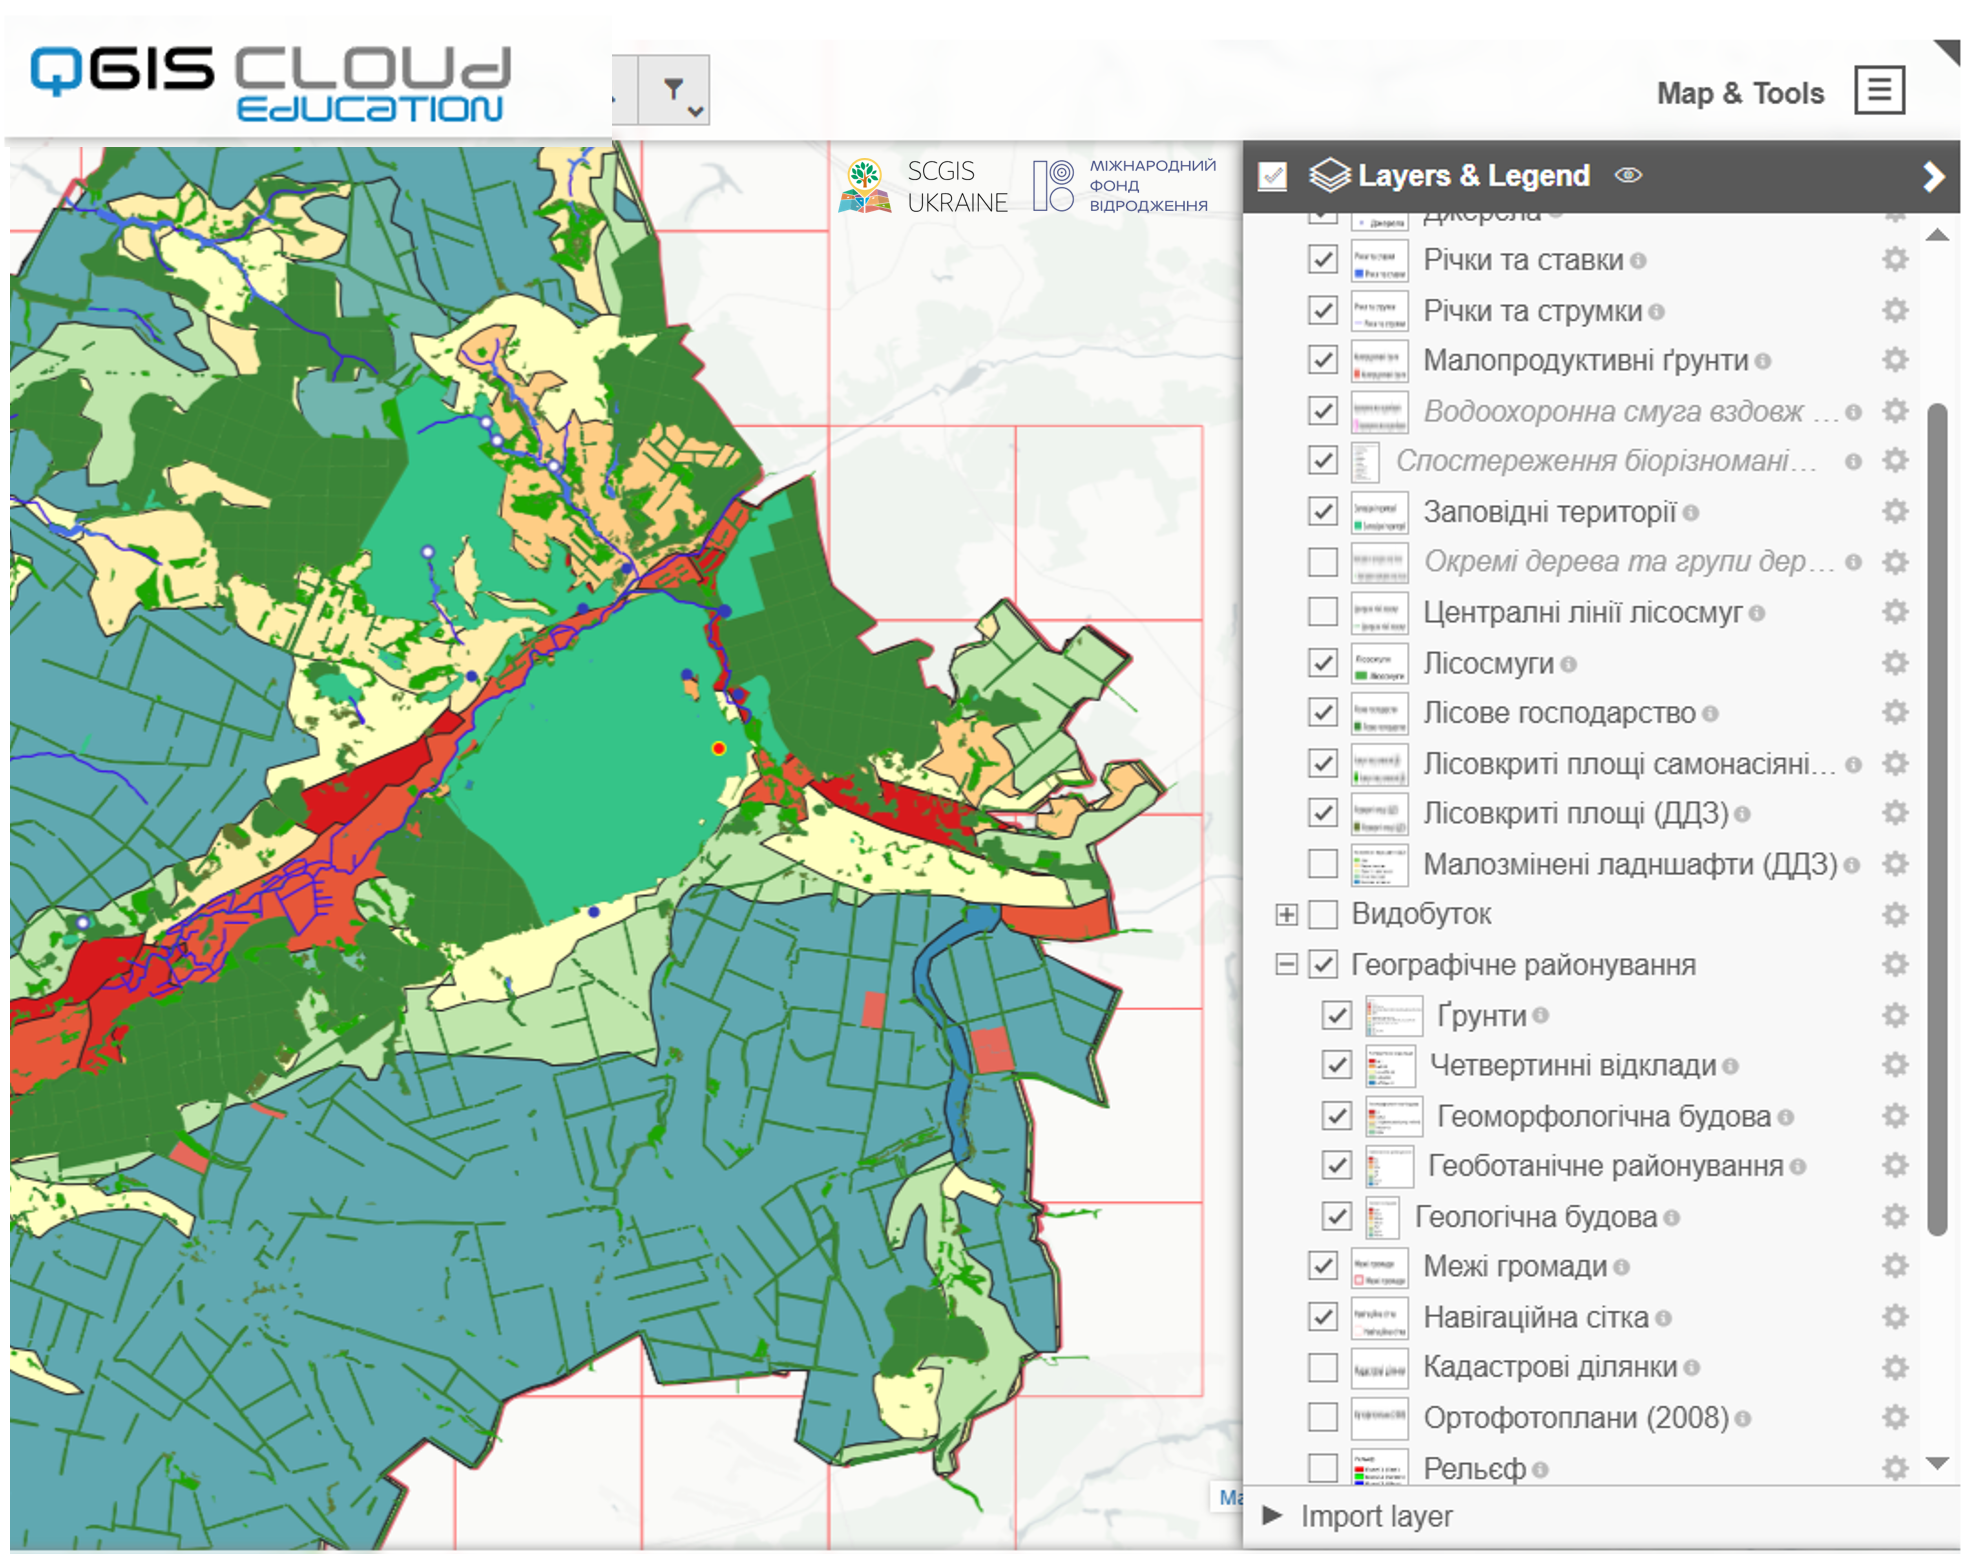
Task: Expand the Видобуток layer group
Action: (x=1287, y=914)
